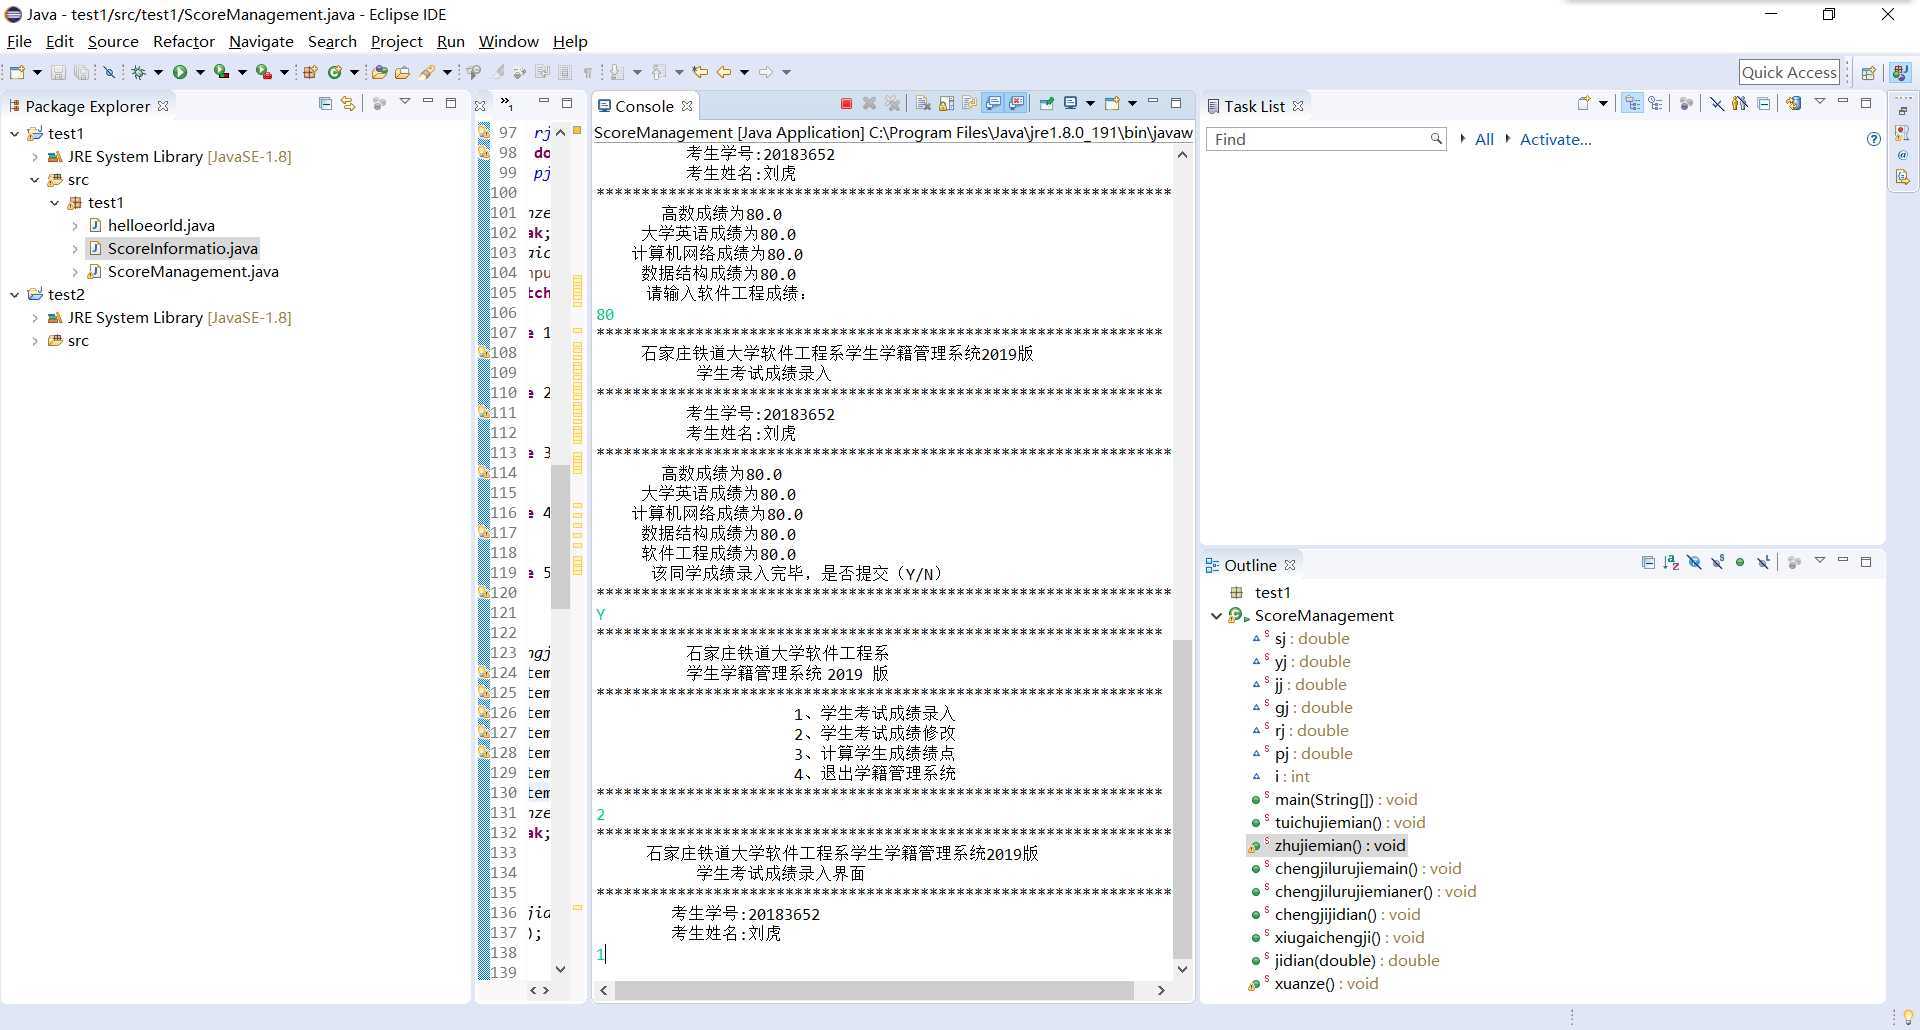Toggle Hide Fields in Outline
The image size is (1920, 1030).
(x=1694, y=562)
